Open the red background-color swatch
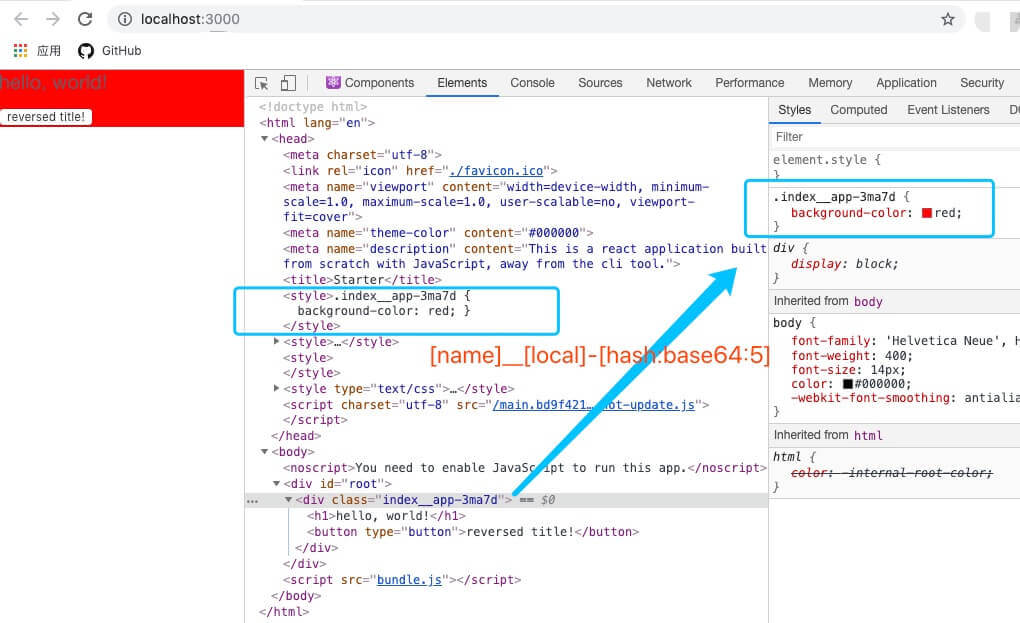This screenshot has width=1020, height=623. click(x=927, y=213)
